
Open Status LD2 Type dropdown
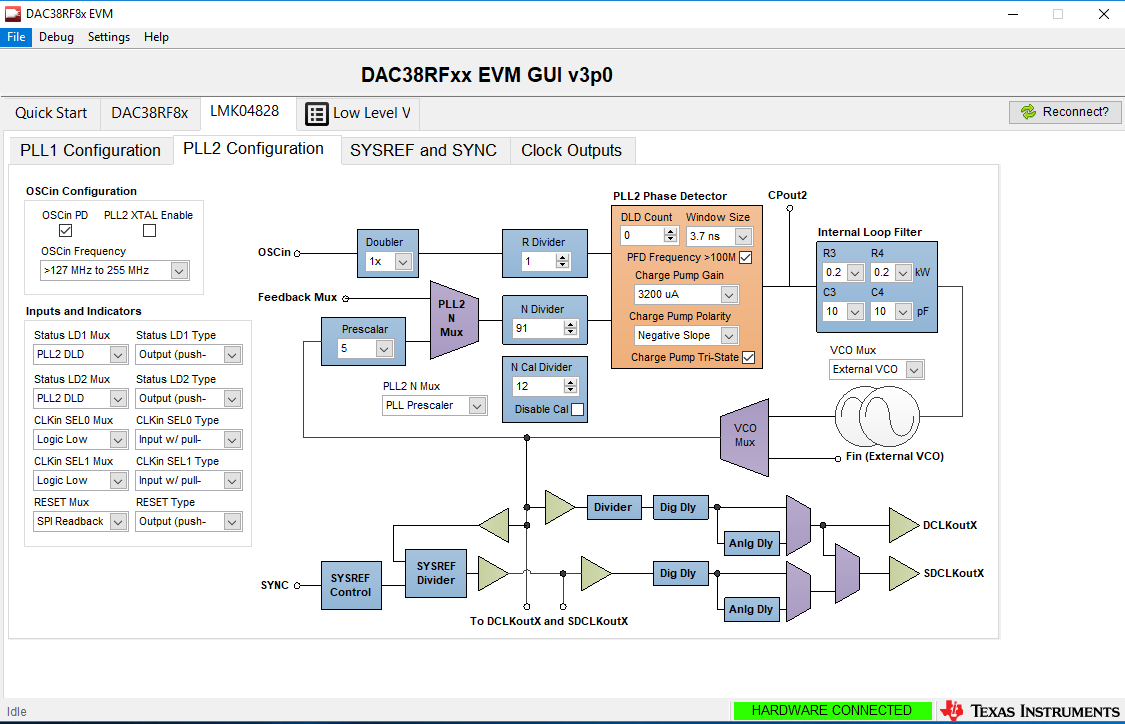tap(232, 398)
